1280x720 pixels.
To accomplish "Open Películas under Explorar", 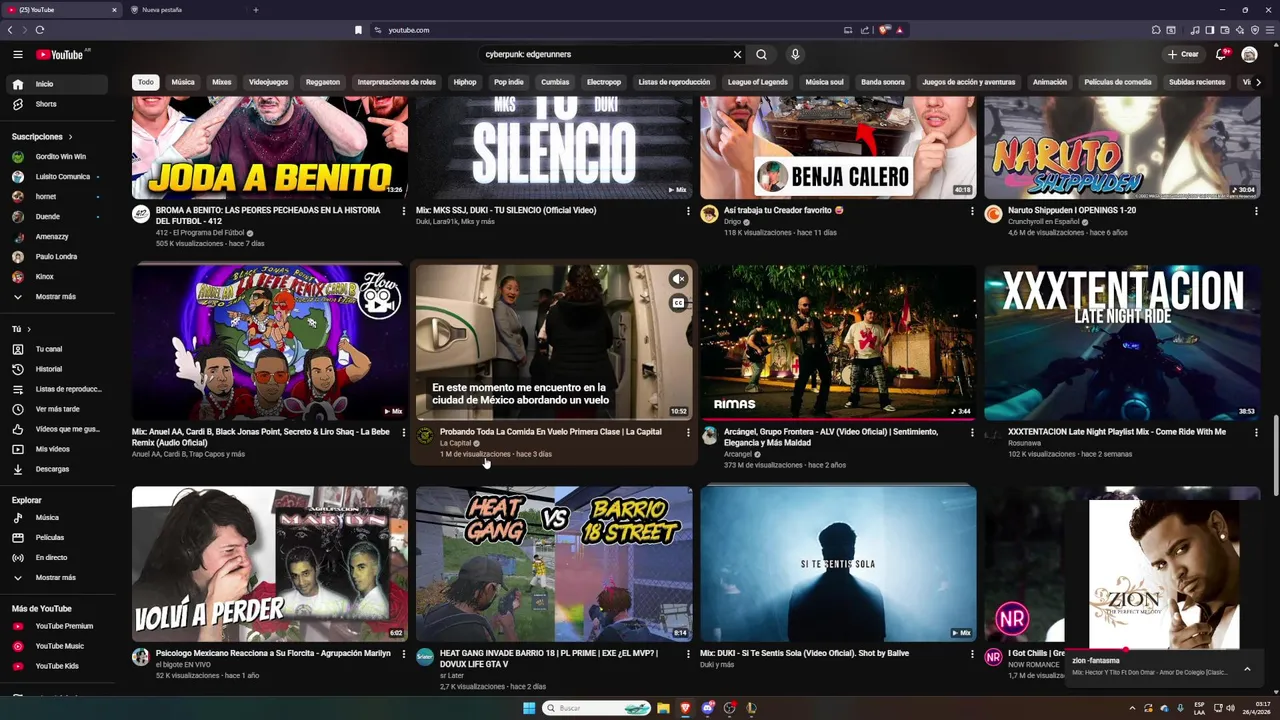I will 56,538.
